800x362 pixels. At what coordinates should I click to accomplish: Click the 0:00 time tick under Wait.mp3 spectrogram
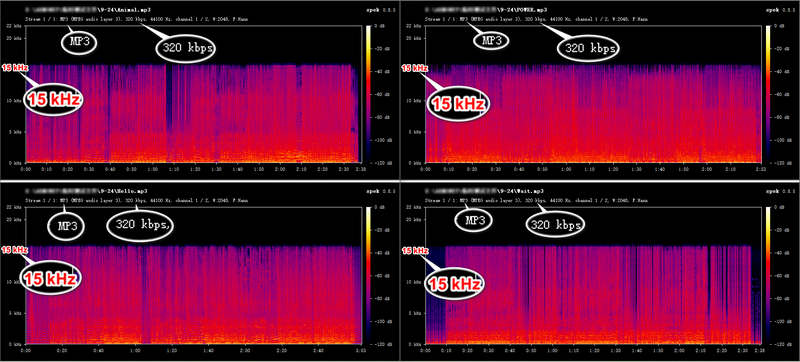(426, 350)
